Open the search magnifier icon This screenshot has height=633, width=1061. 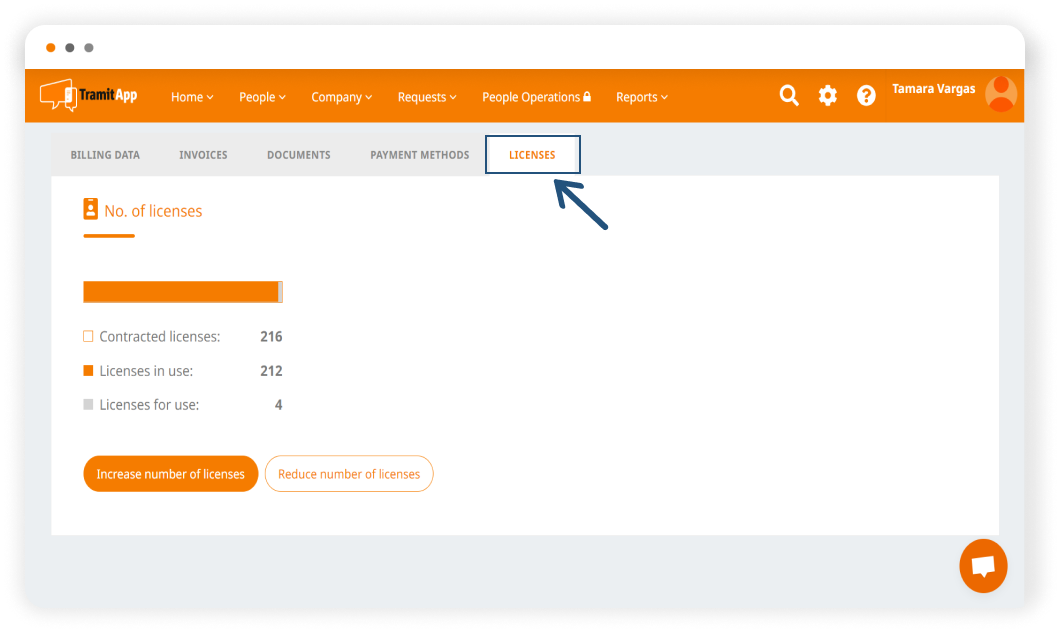[789, 96]
